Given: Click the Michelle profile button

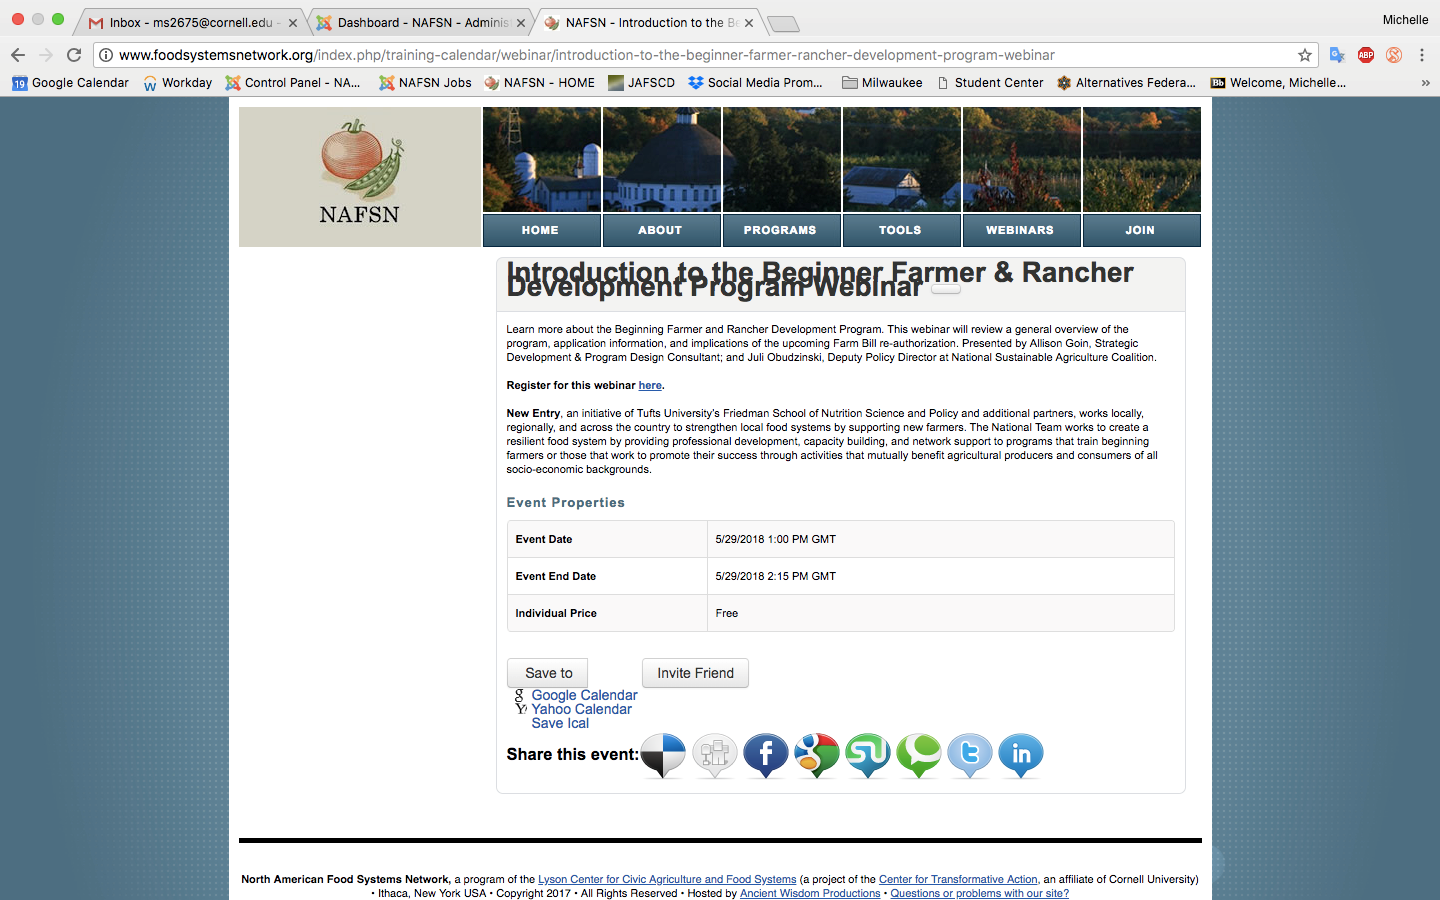Looking at the screenshot, I should click(x=1405, y=20).
